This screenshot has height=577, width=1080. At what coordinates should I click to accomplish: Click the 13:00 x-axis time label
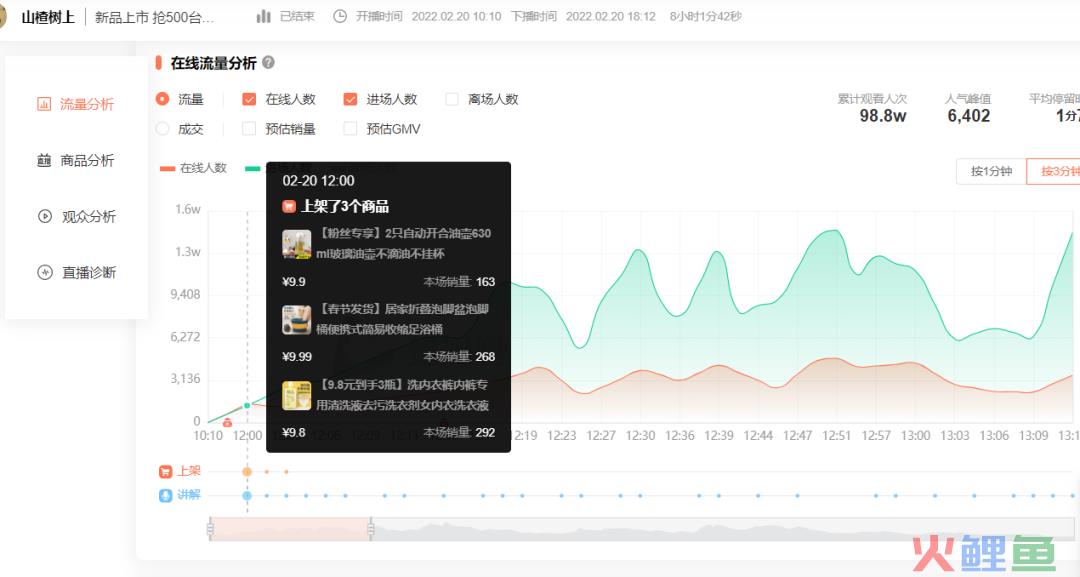915,436
